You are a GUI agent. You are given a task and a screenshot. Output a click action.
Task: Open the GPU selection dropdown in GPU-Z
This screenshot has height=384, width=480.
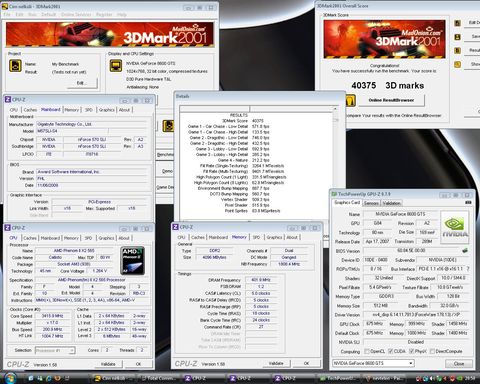[x=373, y=363]
